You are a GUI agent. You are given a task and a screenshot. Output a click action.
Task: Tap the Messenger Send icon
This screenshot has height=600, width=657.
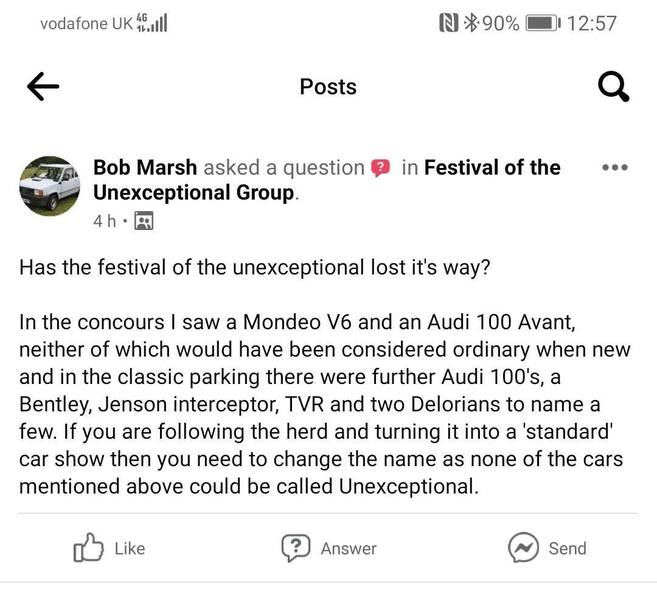pos(523,547)
